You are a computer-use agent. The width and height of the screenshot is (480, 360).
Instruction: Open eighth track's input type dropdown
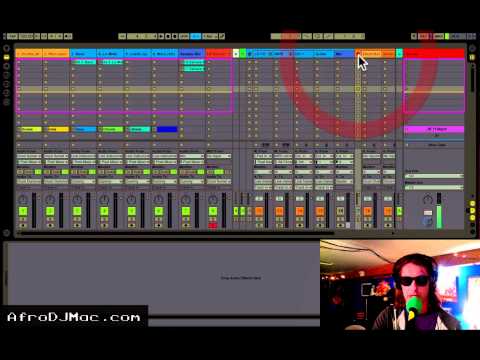click(x=219, y=156)
